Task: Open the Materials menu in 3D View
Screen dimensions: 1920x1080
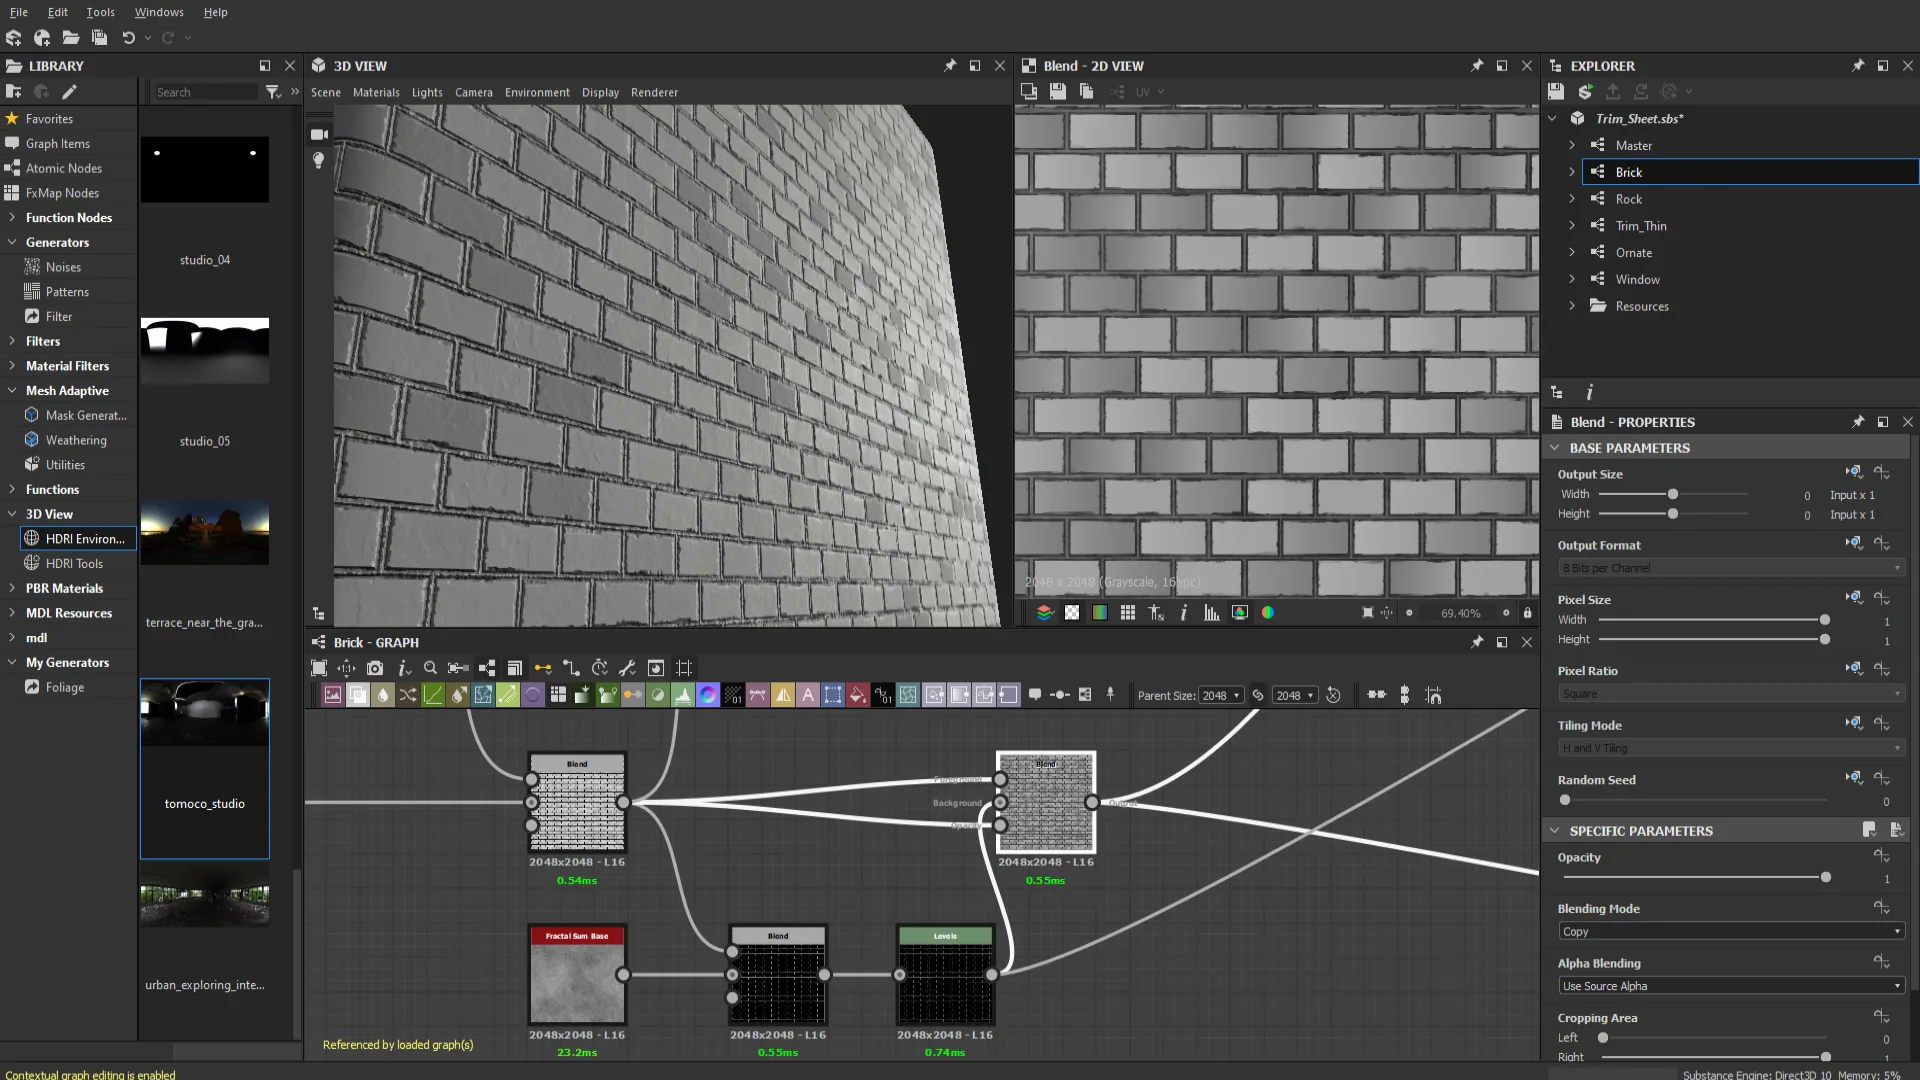Action: (376, 92)
